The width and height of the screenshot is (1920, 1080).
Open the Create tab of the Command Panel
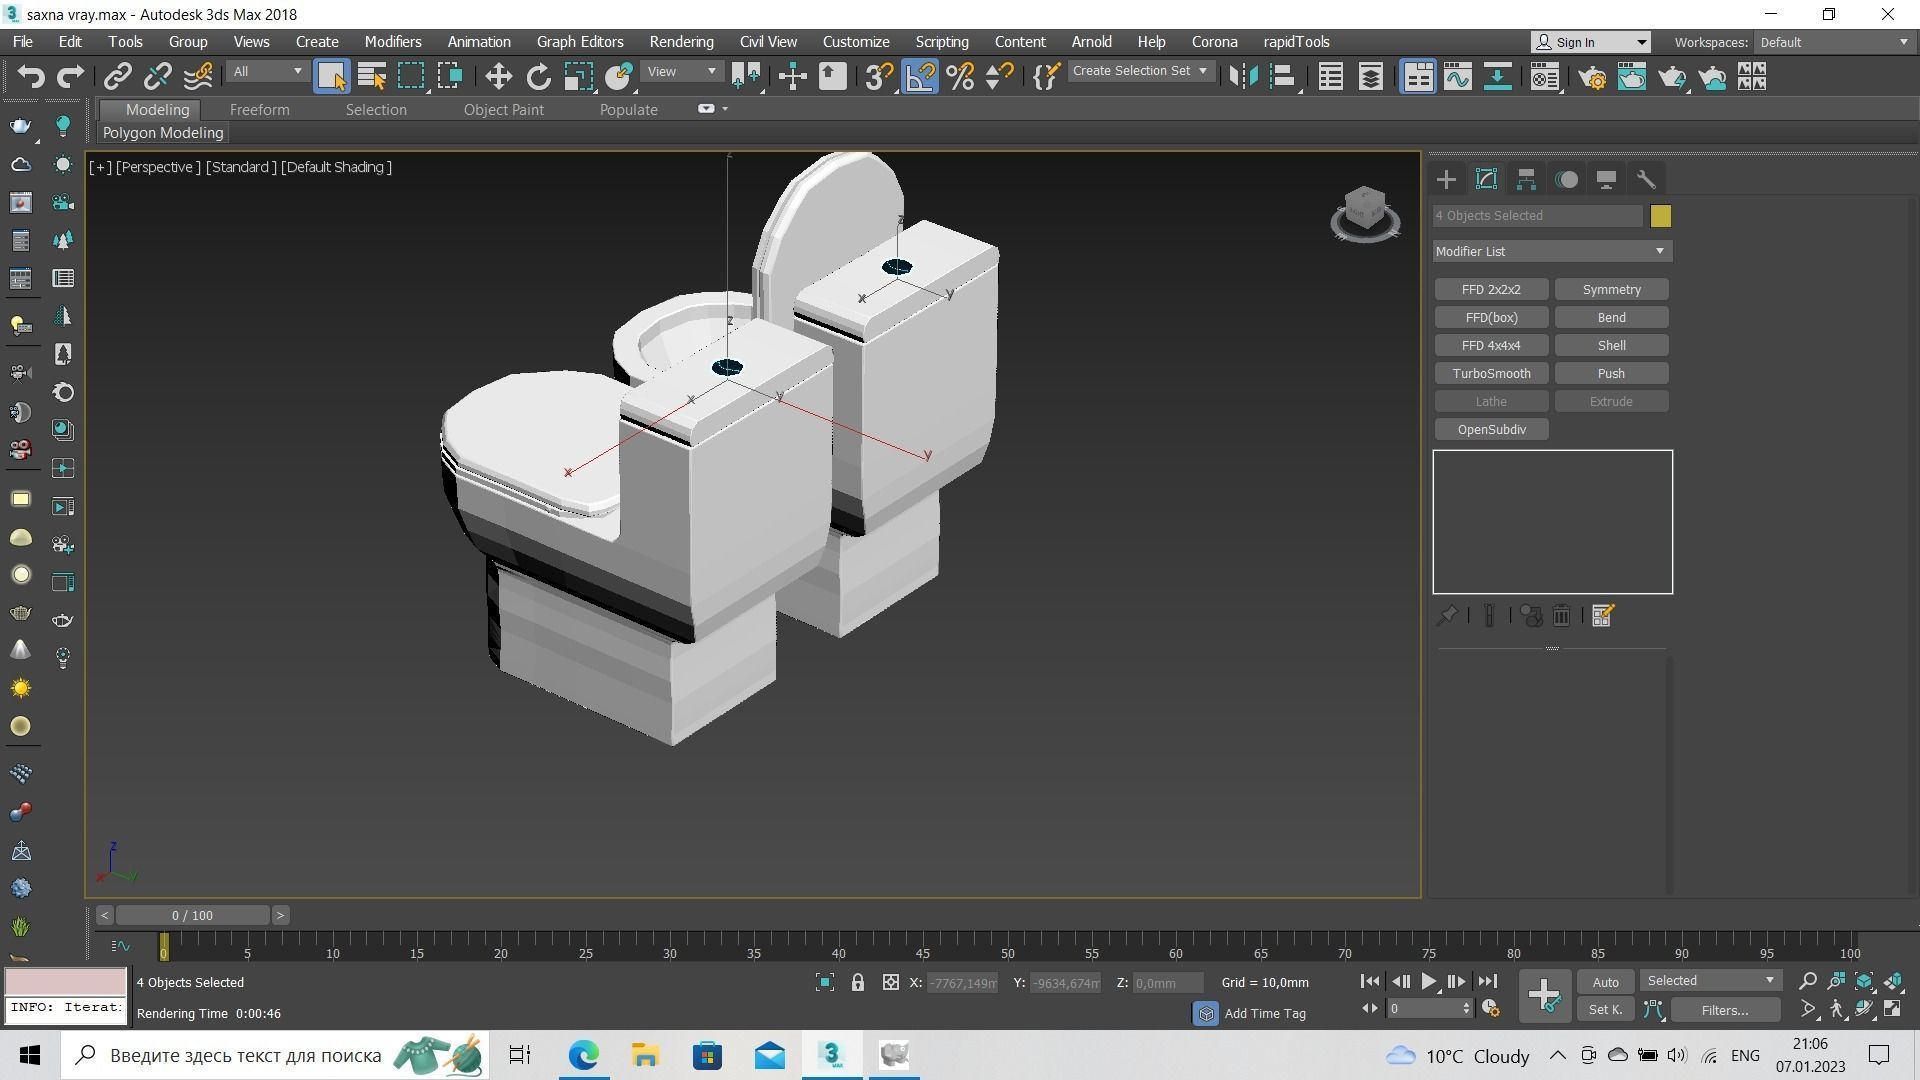point(1445,180)
